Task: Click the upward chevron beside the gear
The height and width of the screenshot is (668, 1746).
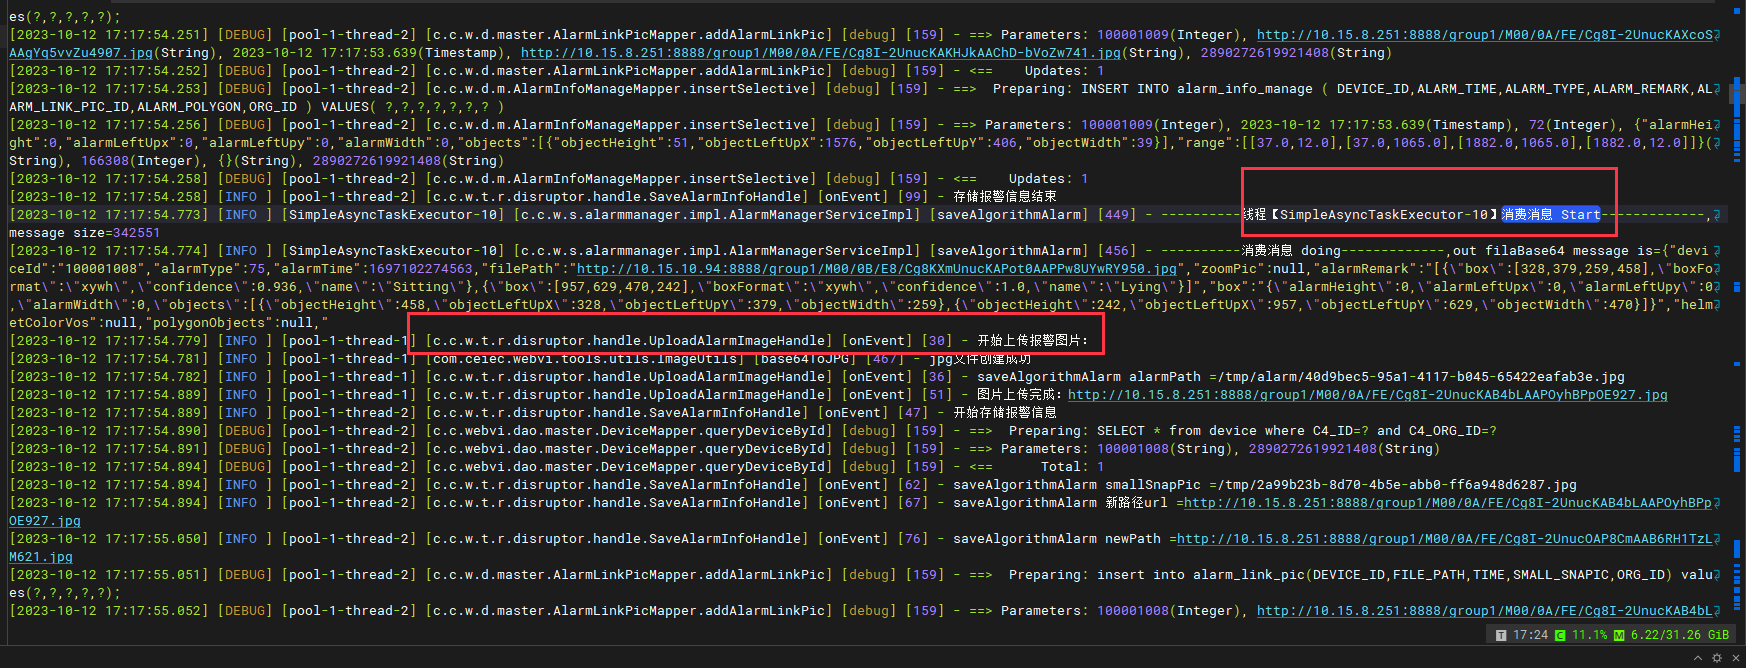Action: (1698, 658)
